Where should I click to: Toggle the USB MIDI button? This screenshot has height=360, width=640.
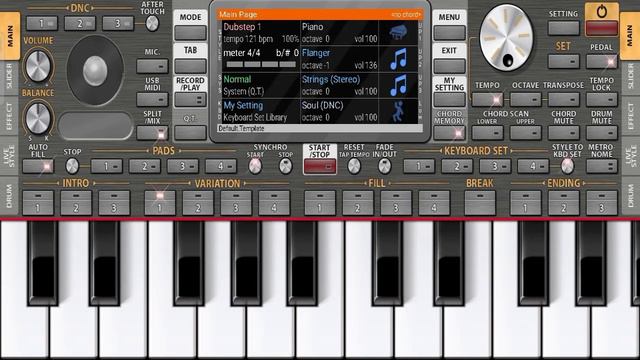[152, 100]
